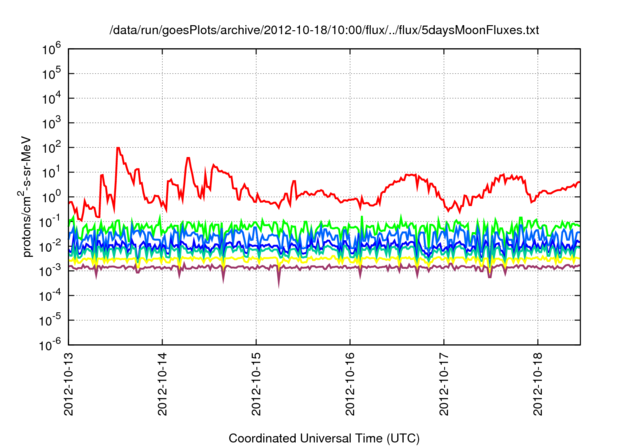This screenshot has width=640, height=448.
Task: Click the y-axis label 10^-3
Action: coord(50,271)
